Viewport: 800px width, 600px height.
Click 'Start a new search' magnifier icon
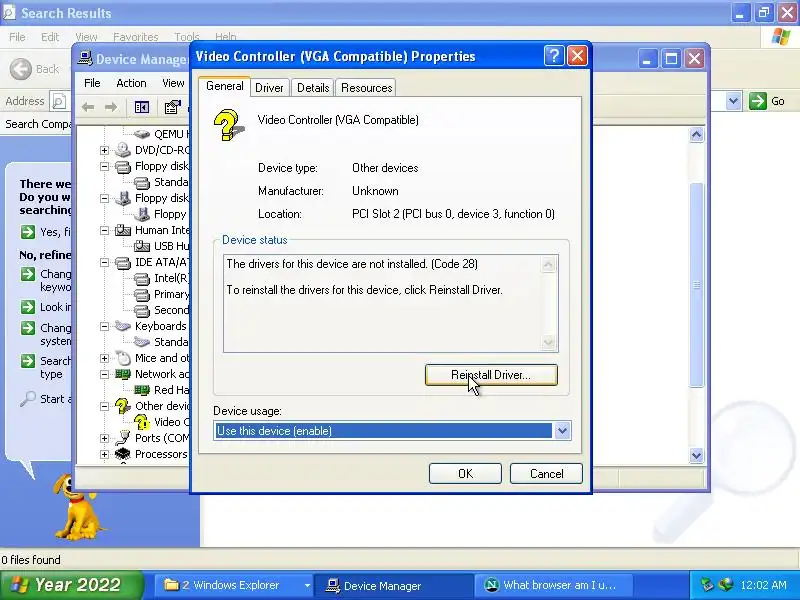coord(28,398)
